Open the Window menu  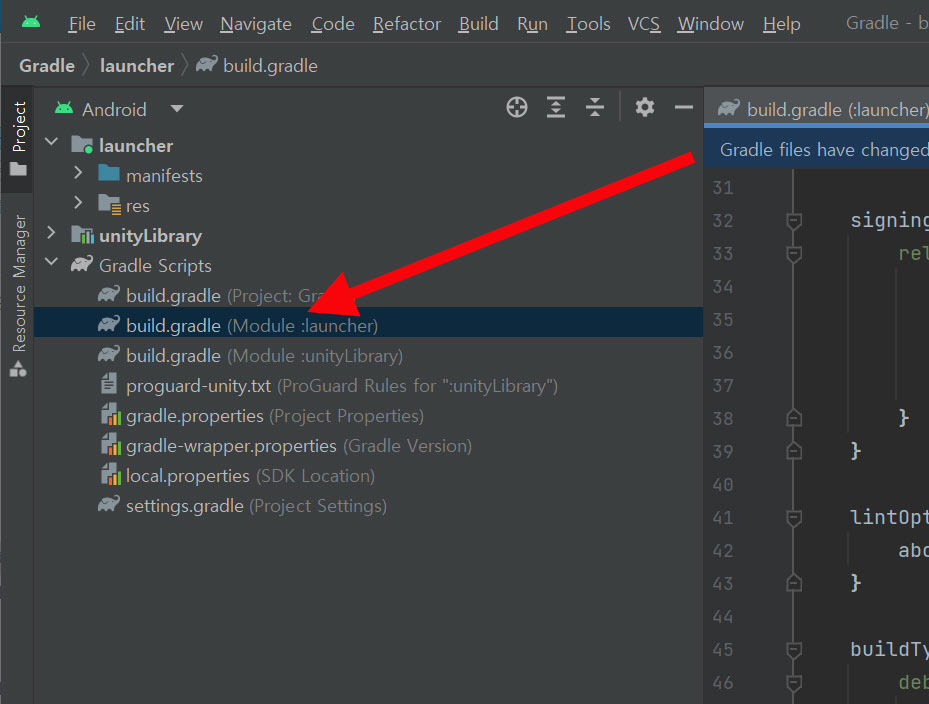click(711, 24)
